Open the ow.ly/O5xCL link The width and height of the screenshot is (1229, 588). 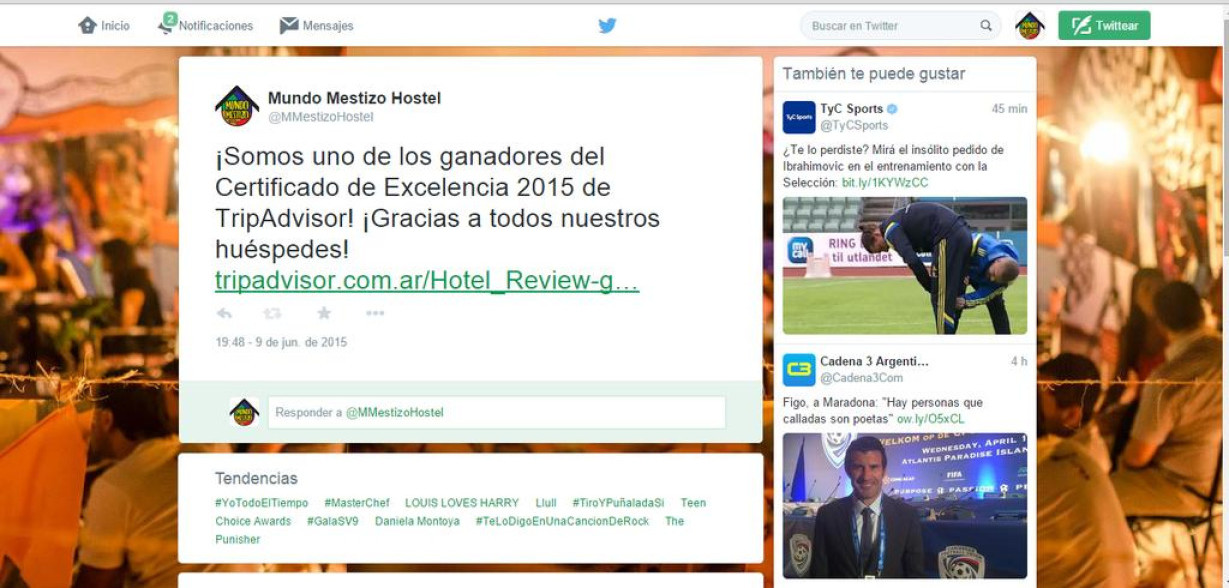[x=931, y=419]
